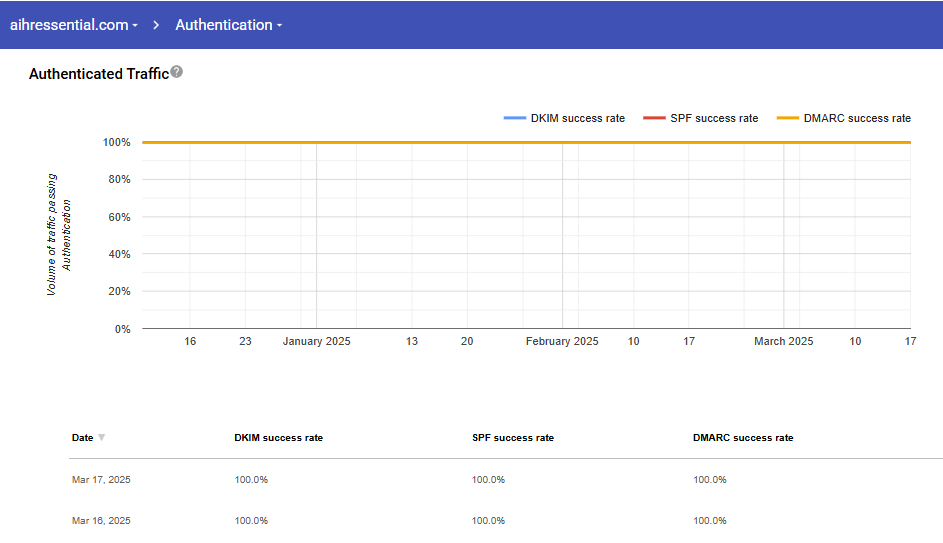
Task: Click the sort arrow next to Date
Action: (x=102, y=438)
